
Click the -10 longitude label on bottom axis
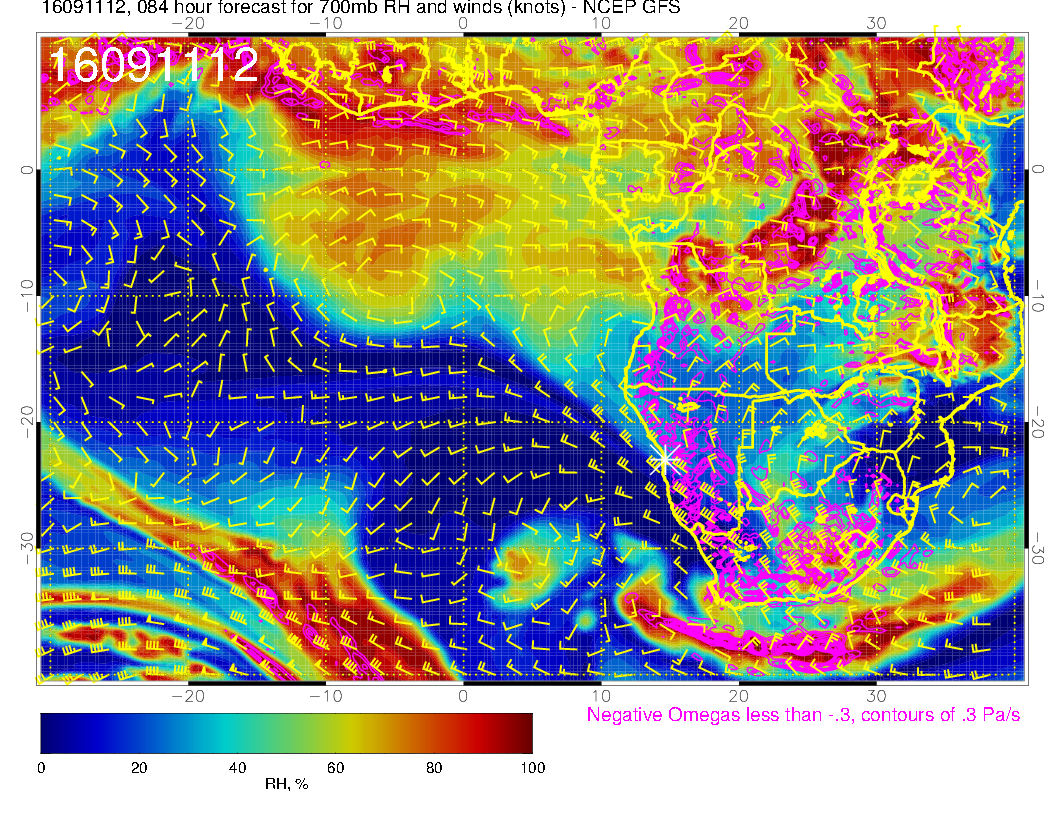325,696
